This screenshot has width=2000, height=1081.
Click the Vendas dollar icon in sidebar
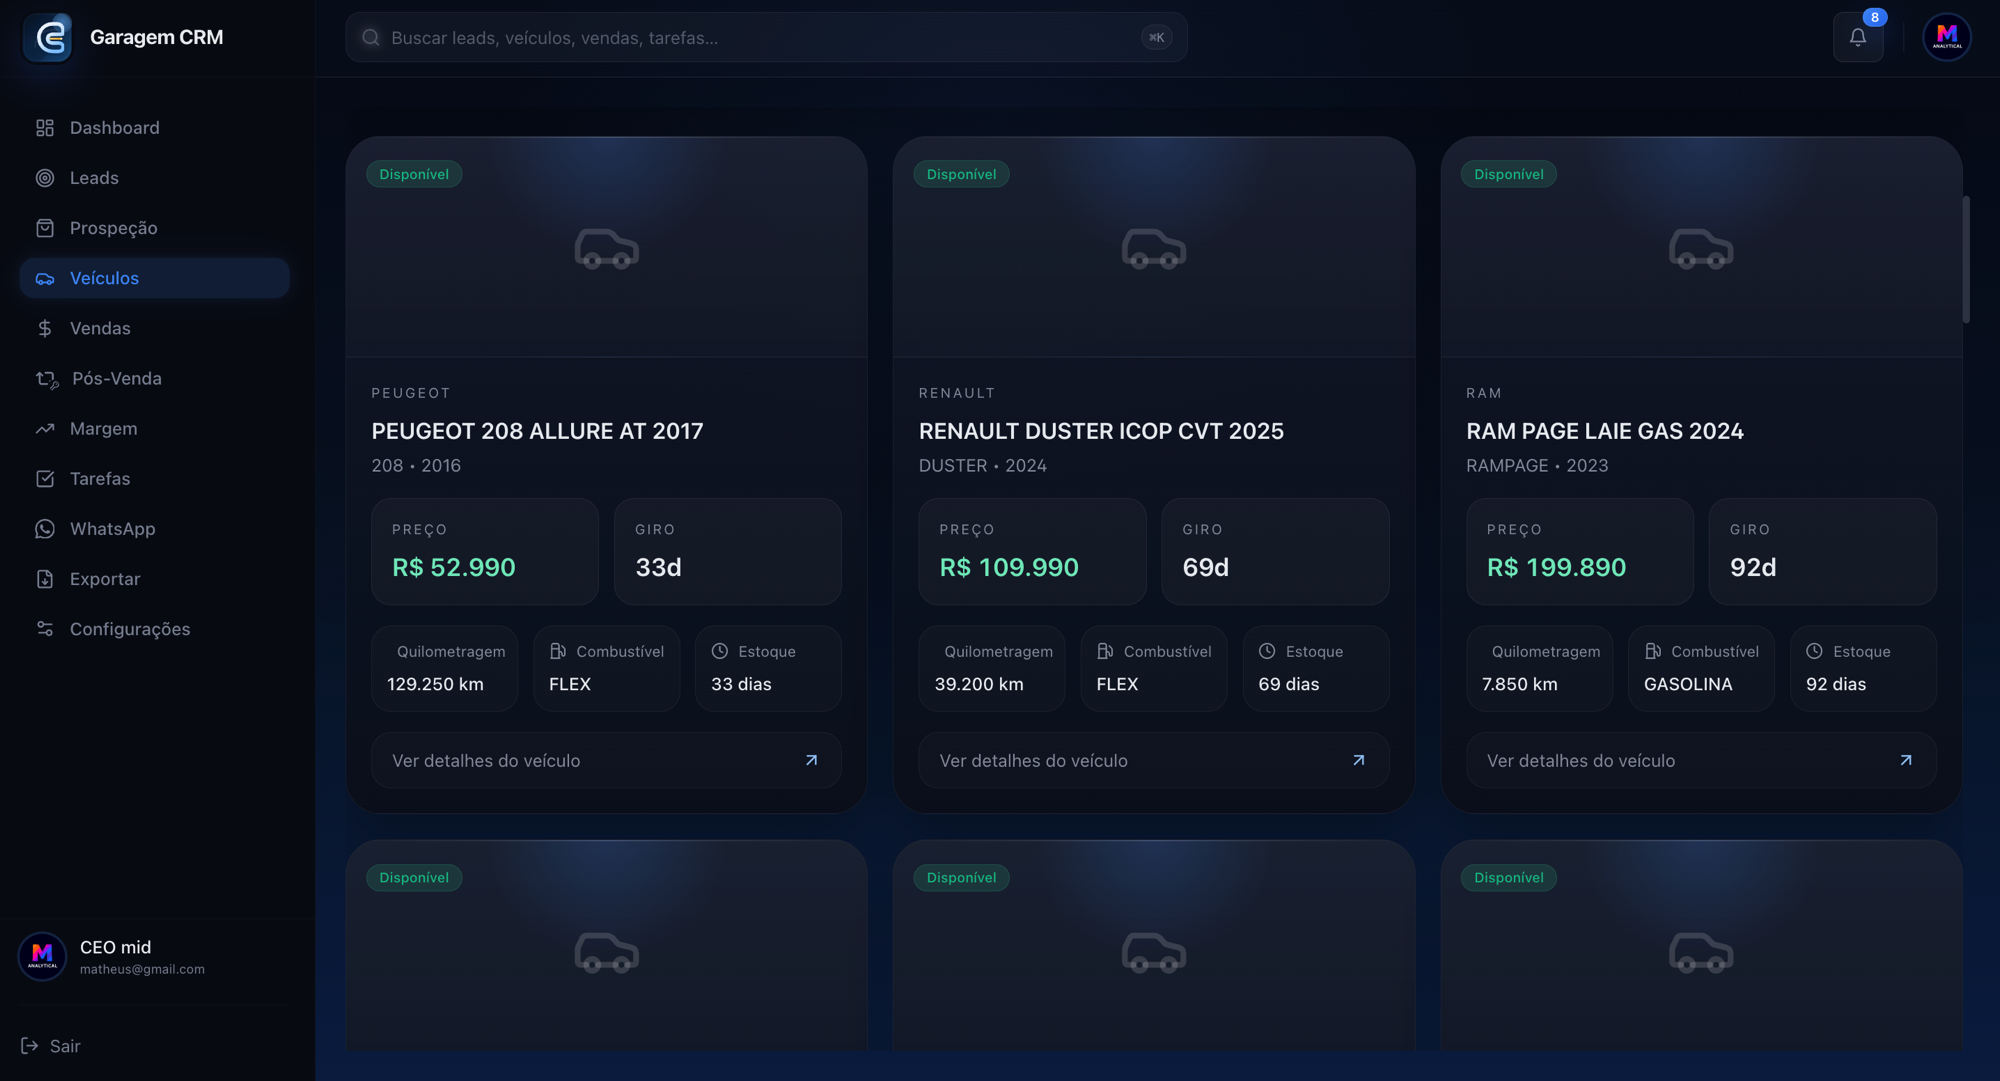(45, 328)
